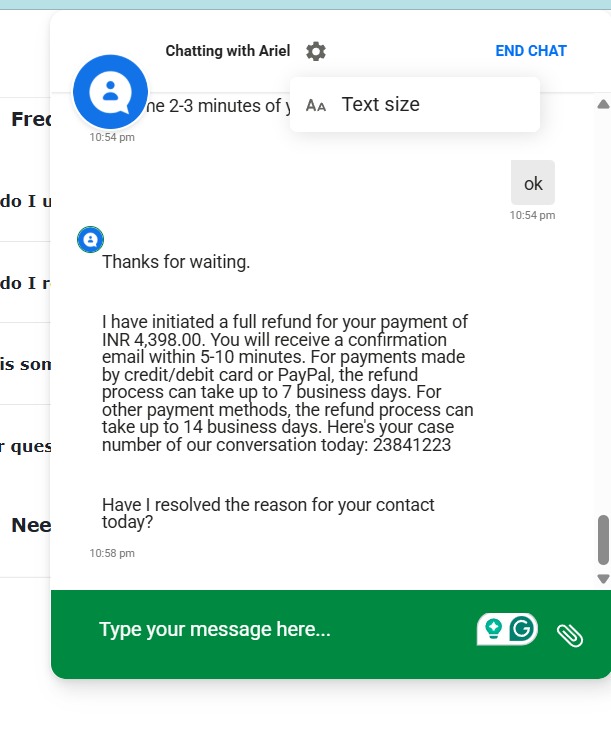Click small agent avatar above 'Thanks for waiting'
The height and width of the screenshot is (738, 611).
91,240
